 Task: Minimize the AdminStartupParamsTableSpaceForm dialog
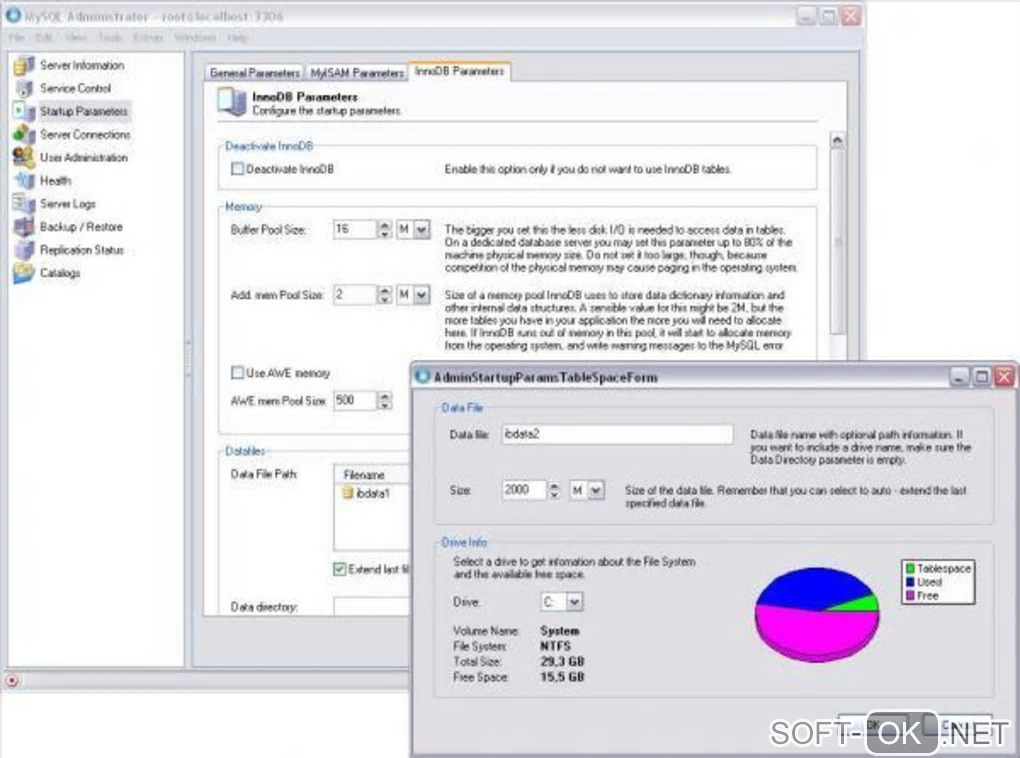960,377
